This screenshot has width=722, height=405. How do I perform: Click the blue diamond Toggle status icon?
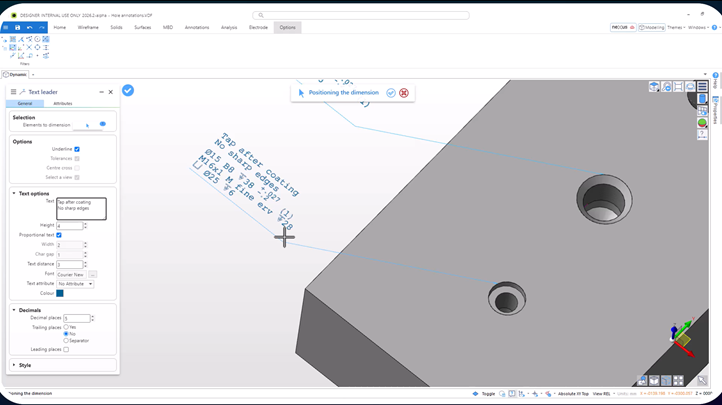tap(475, 394)
